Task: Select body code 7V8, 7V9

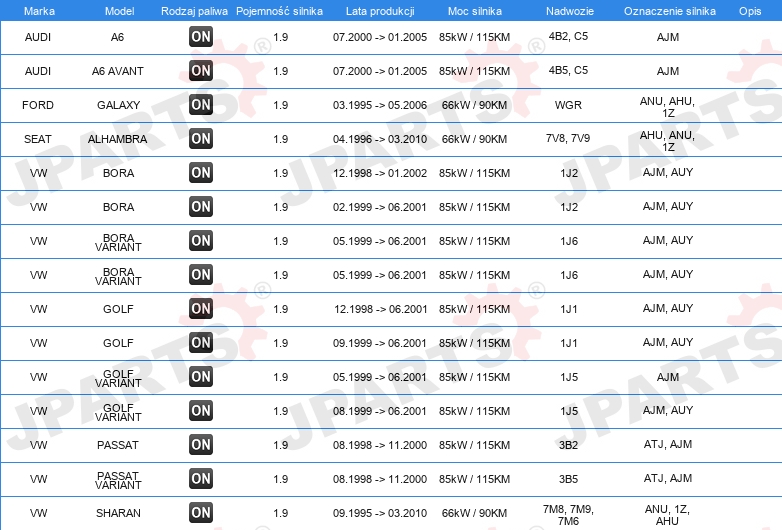Action: (568, 138)
